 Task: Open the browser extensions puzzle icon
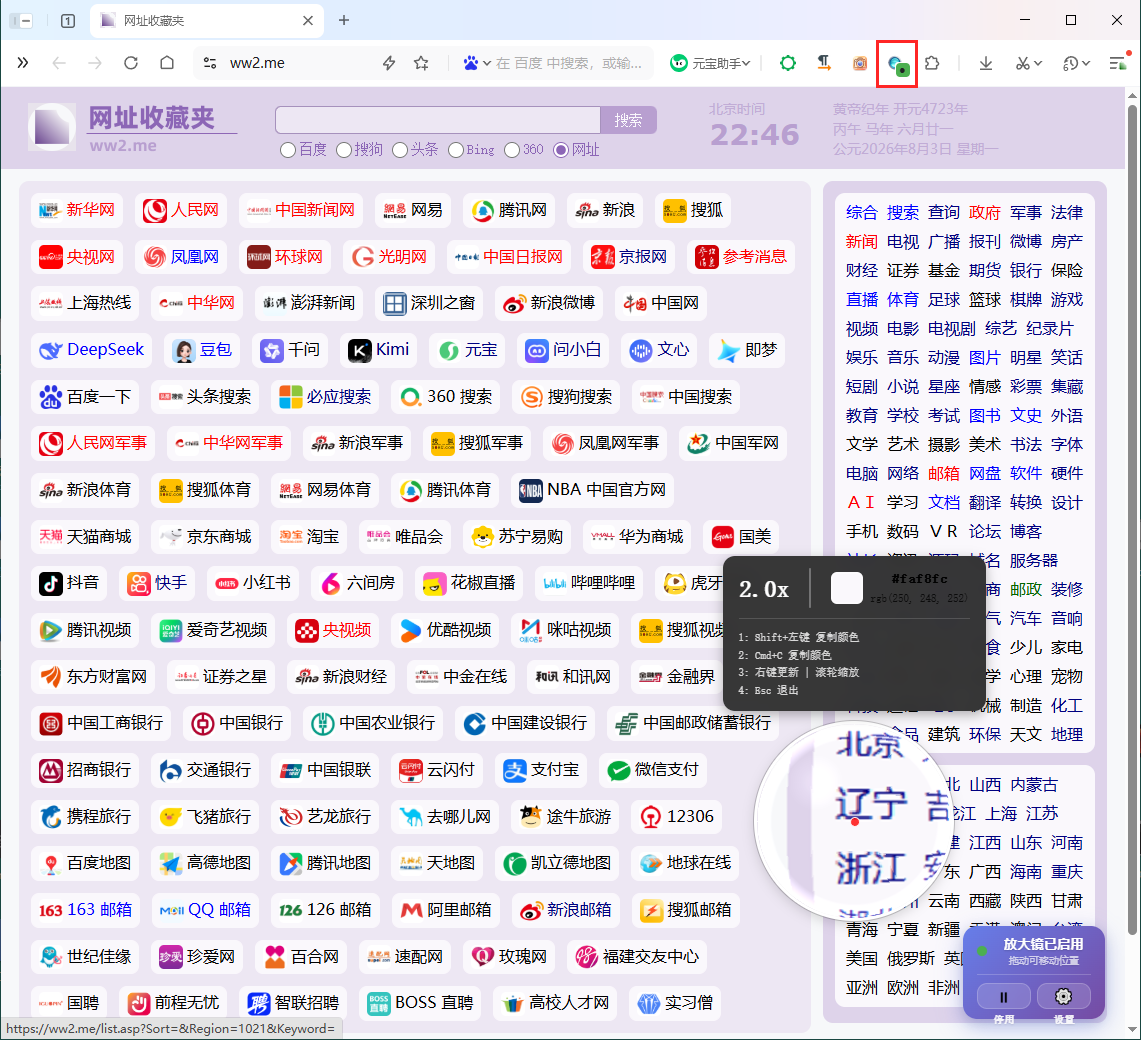(x=932, y=63)
